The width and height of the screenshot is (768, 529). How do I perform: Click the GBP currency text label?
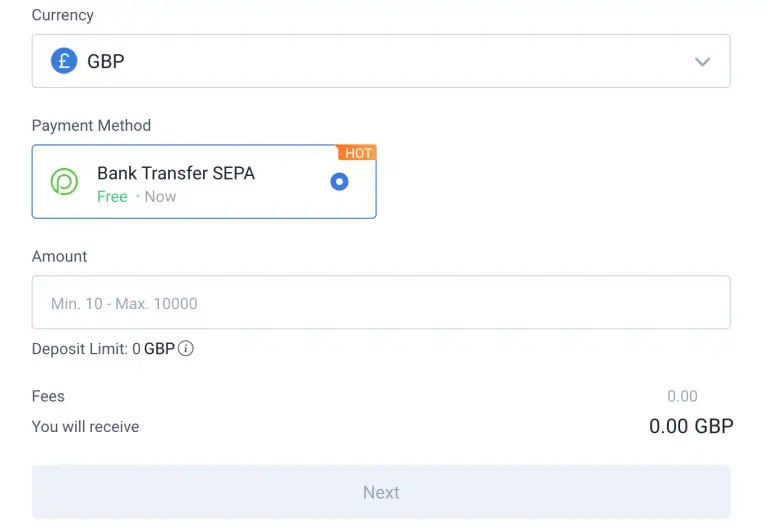coord(106,61)
